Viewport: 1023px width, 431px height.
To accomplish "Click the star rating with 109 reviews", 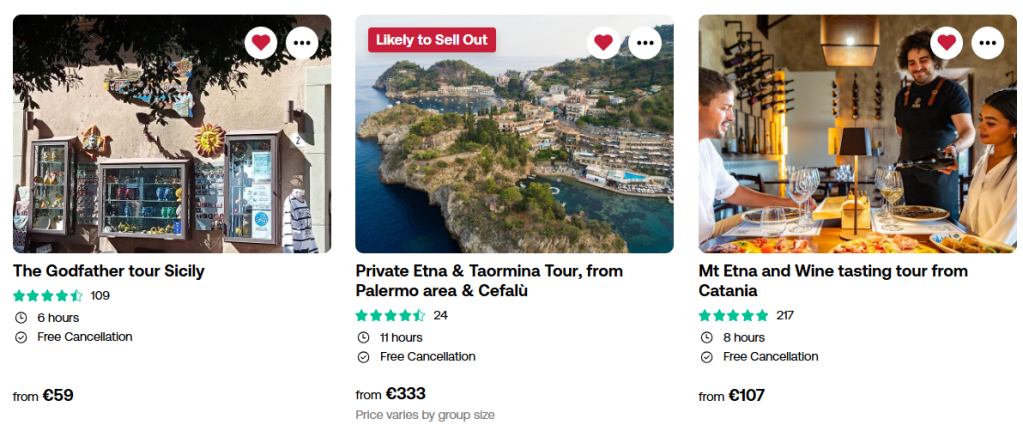I will click(x=48, y=296).
